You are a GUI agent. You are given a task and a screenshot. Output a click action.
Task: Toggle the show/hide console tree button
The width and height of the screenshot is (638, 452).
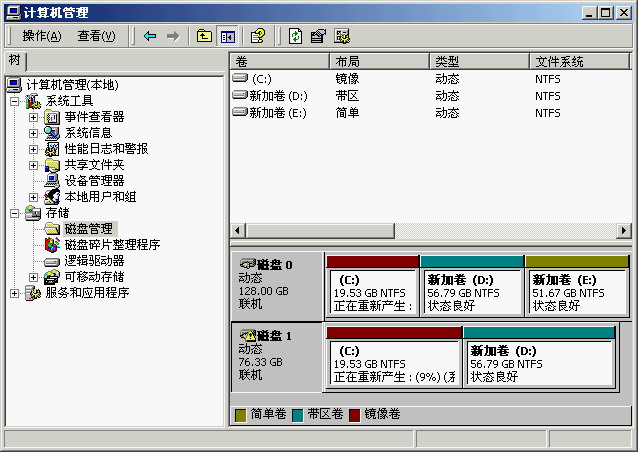pos(227,36)
